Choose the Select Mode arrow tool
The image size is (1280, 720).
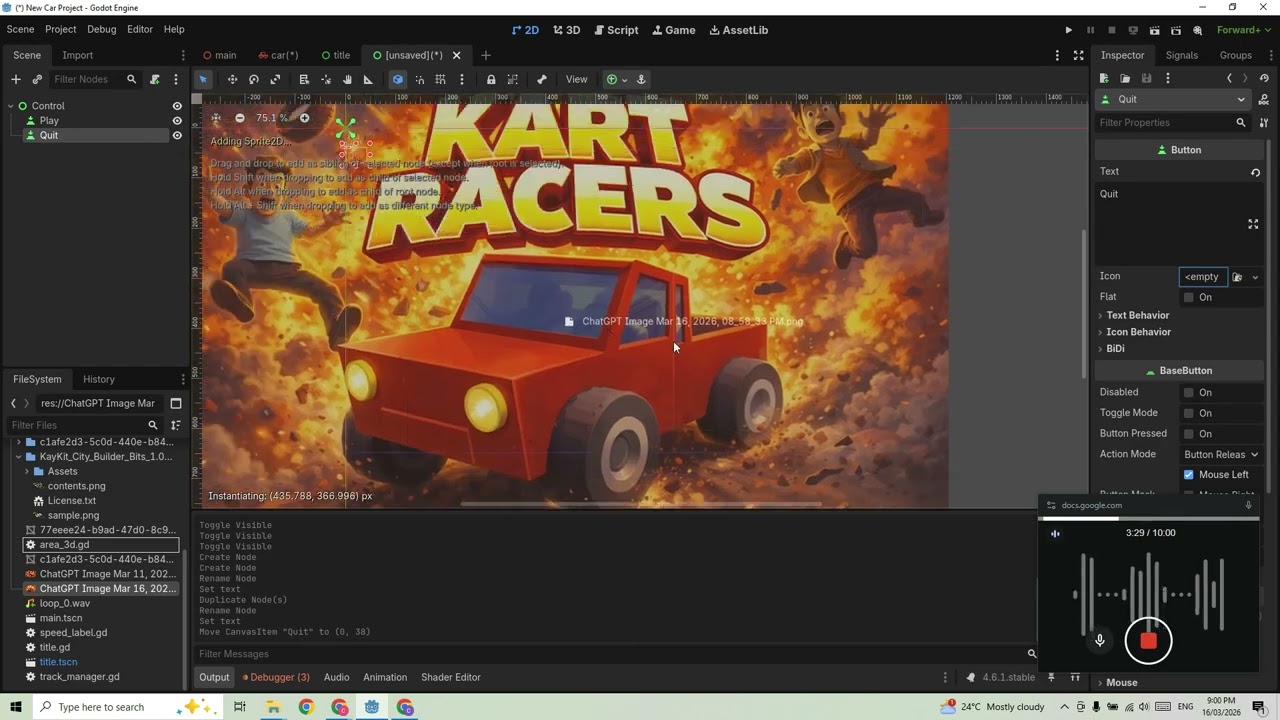[203, 80]
